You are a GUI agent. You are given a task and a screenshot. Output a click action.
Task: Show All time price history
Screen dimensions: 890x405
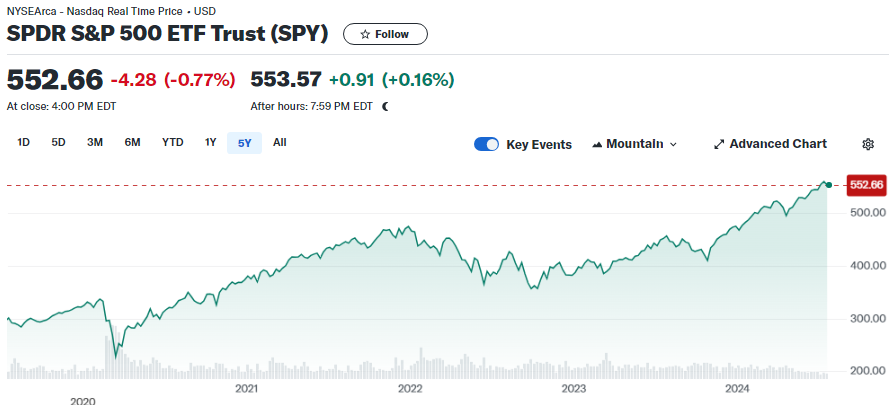(280, 142)
